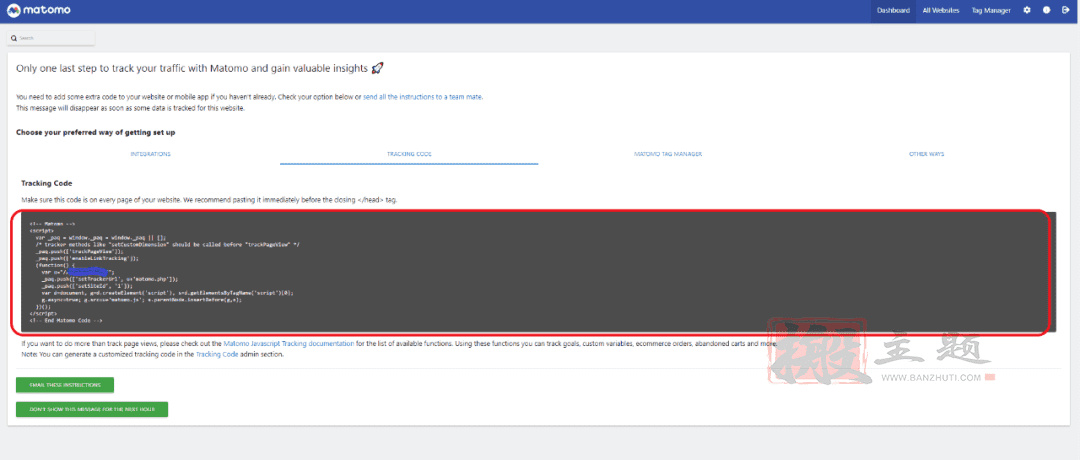Open the settings gear icon
The width and height of the screenshot is (1080, 460).
click(1027, 10)
